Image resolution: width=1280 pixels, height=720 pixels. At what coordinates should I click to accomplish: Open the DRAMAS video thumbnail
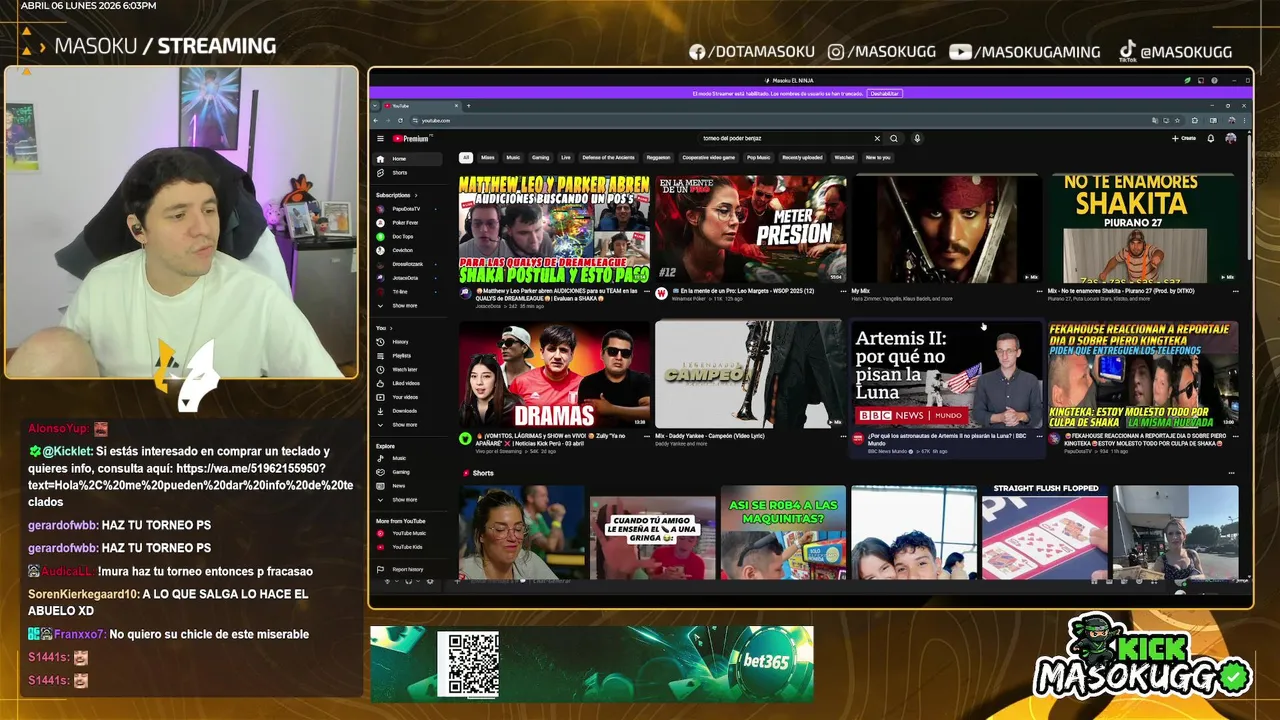tap(554, 375)
